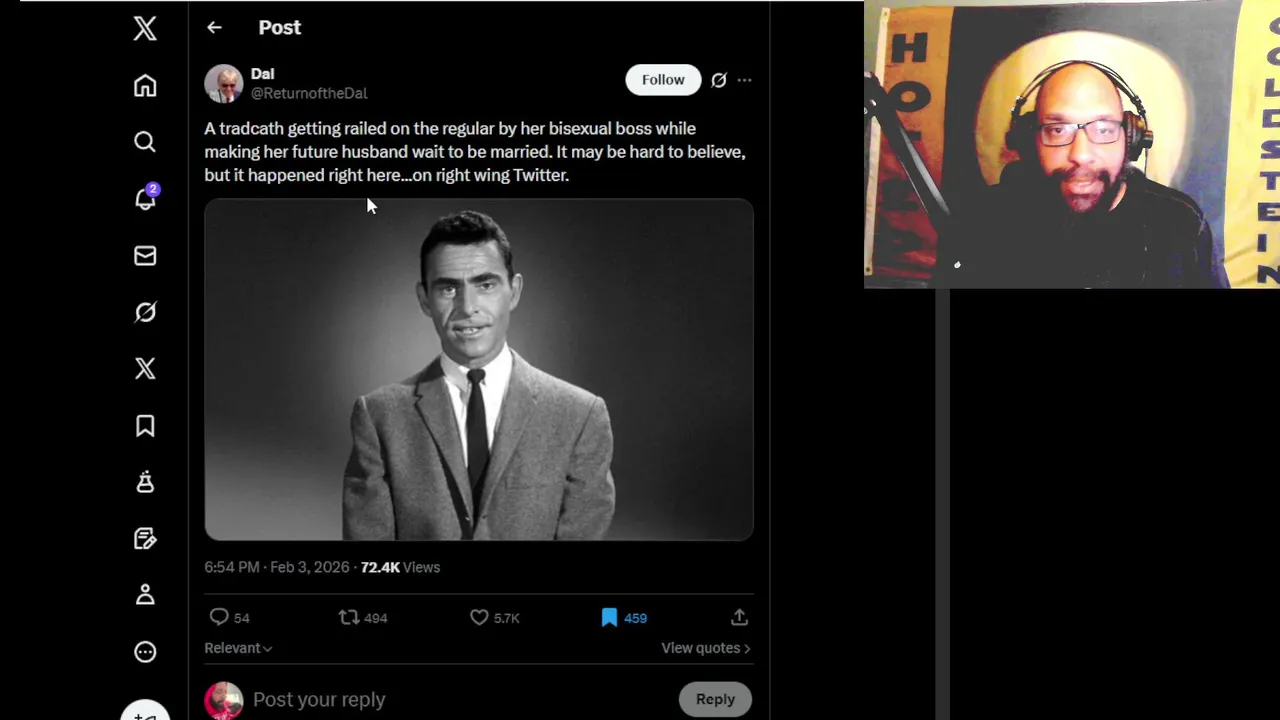Toggle the bookmark with 459 saves
Viewport: 1280px width, 720px height.
coord(609,618)
